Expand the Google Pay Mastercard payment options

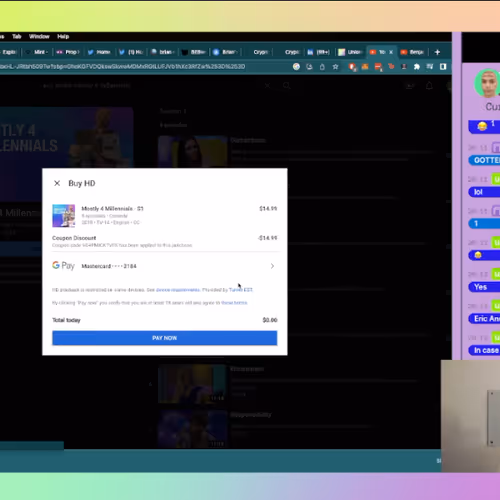(272, 266)
